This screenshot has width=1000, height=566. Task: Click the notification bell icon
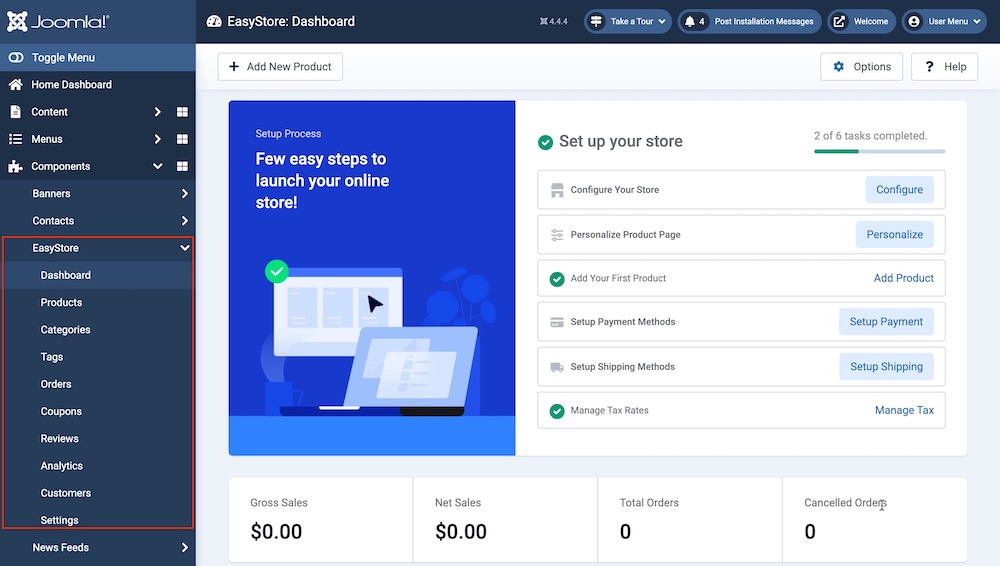[x=689, y=22]
